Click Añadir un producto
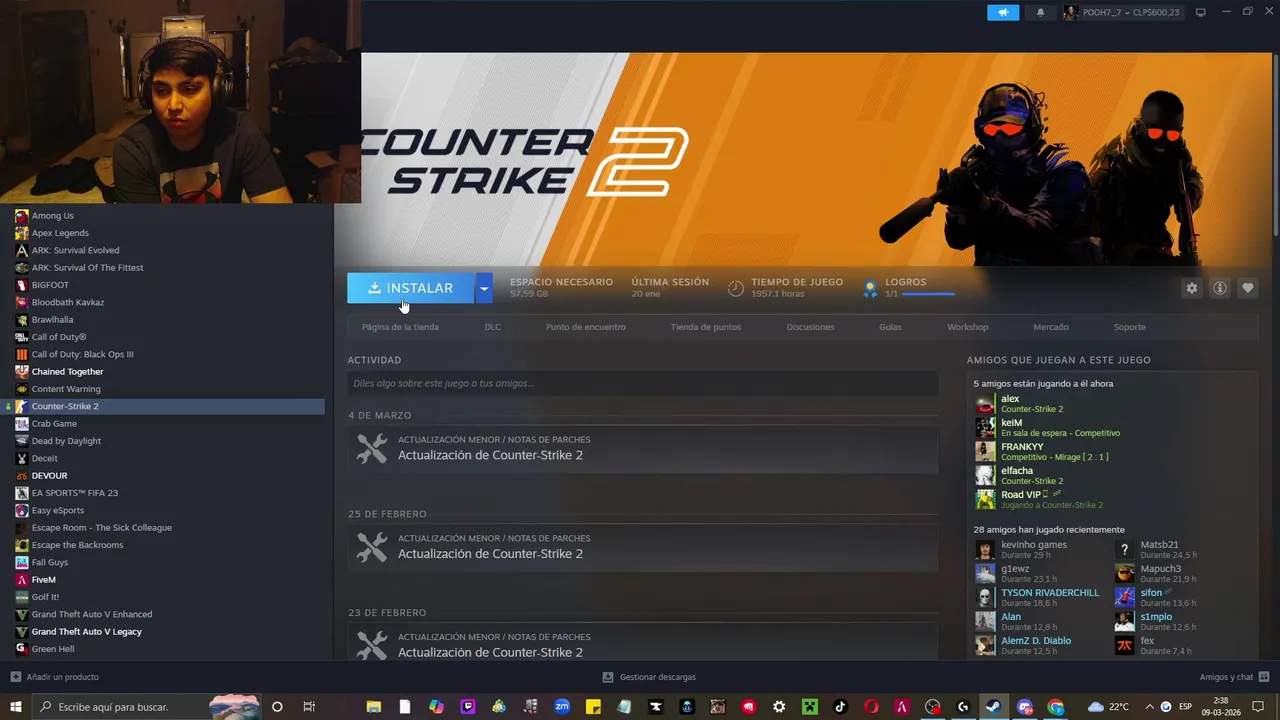This screenshot has height=720, width=1280. coord(55,677)
